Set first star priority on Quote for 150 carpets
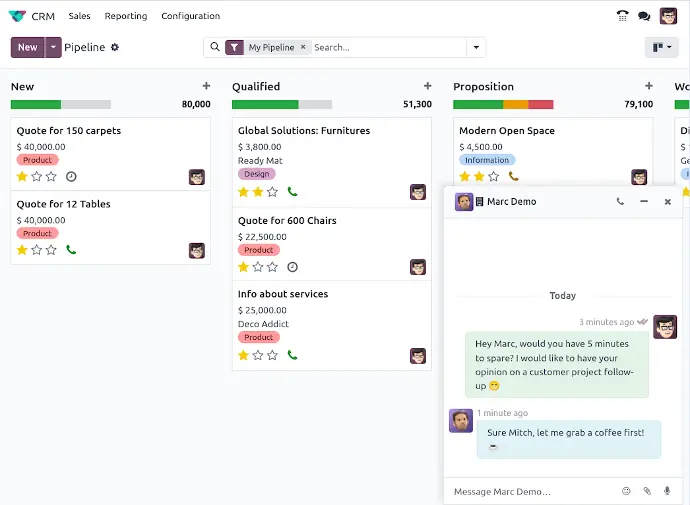This screenshot has height=505, width=690. [x=22, y=177]
